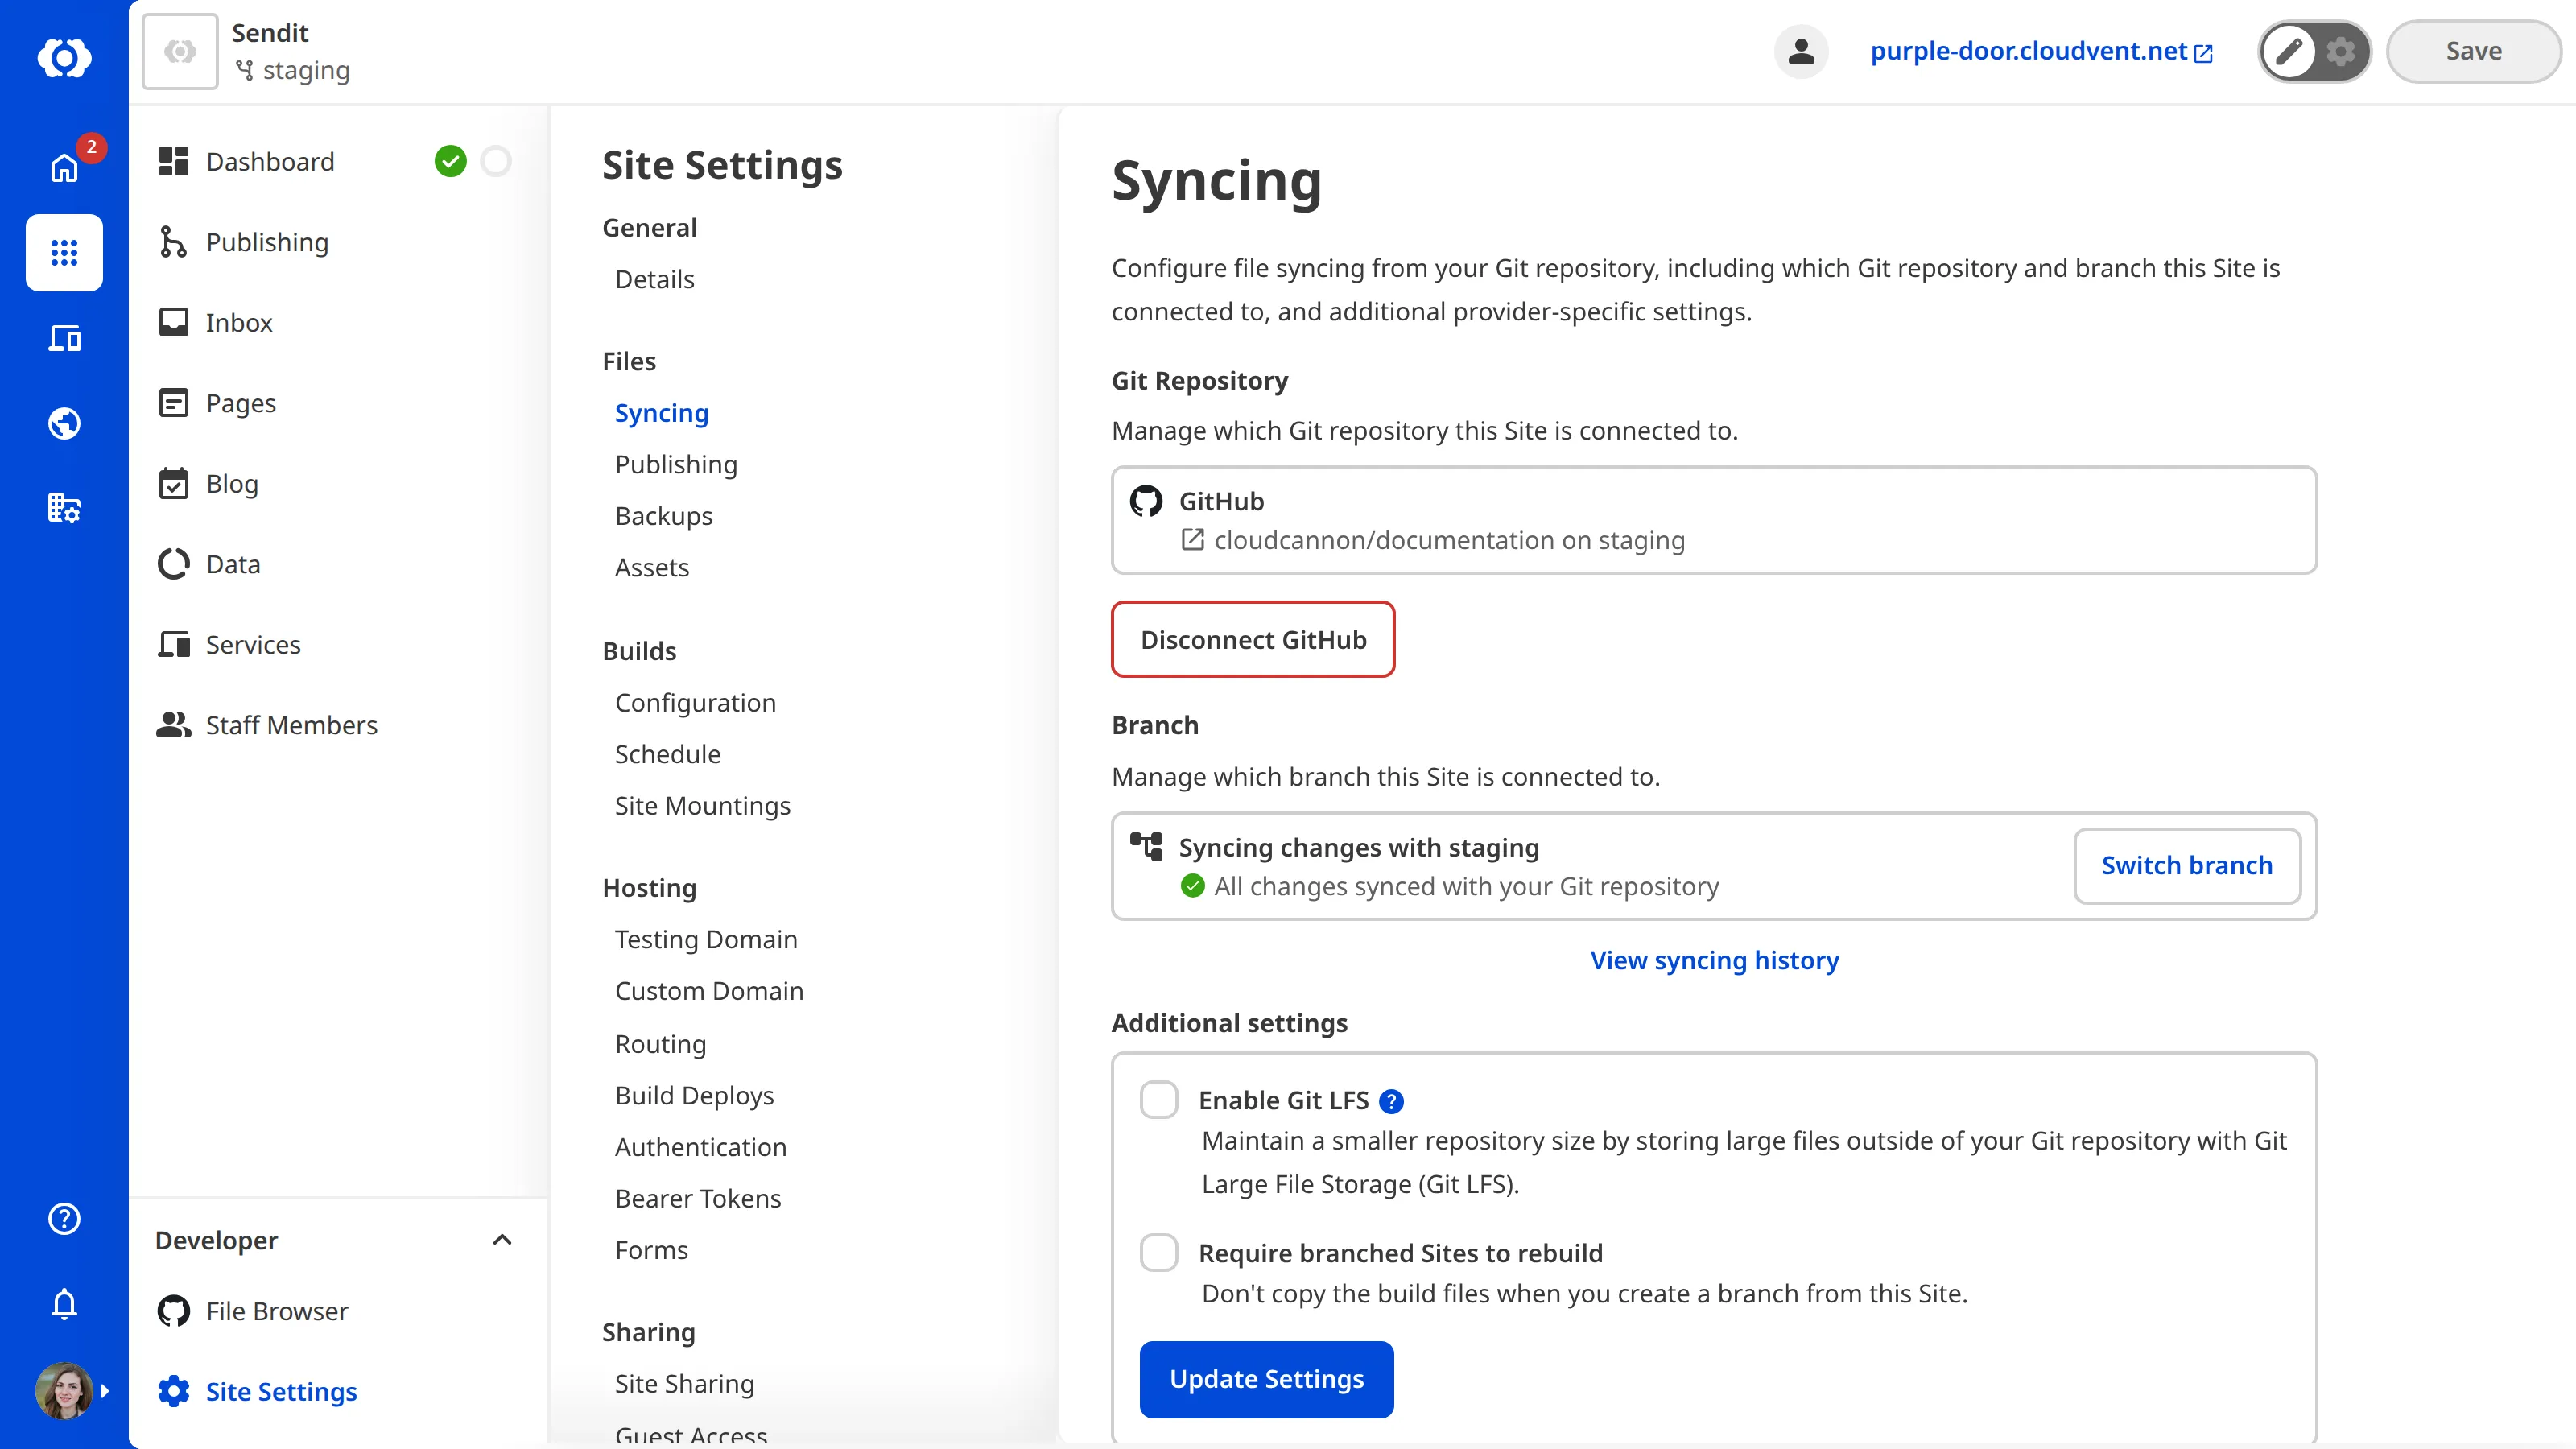Open Site Mountings settings
The width and height of the screenshot is (2576, 1449).
click(x=702, y=806)
